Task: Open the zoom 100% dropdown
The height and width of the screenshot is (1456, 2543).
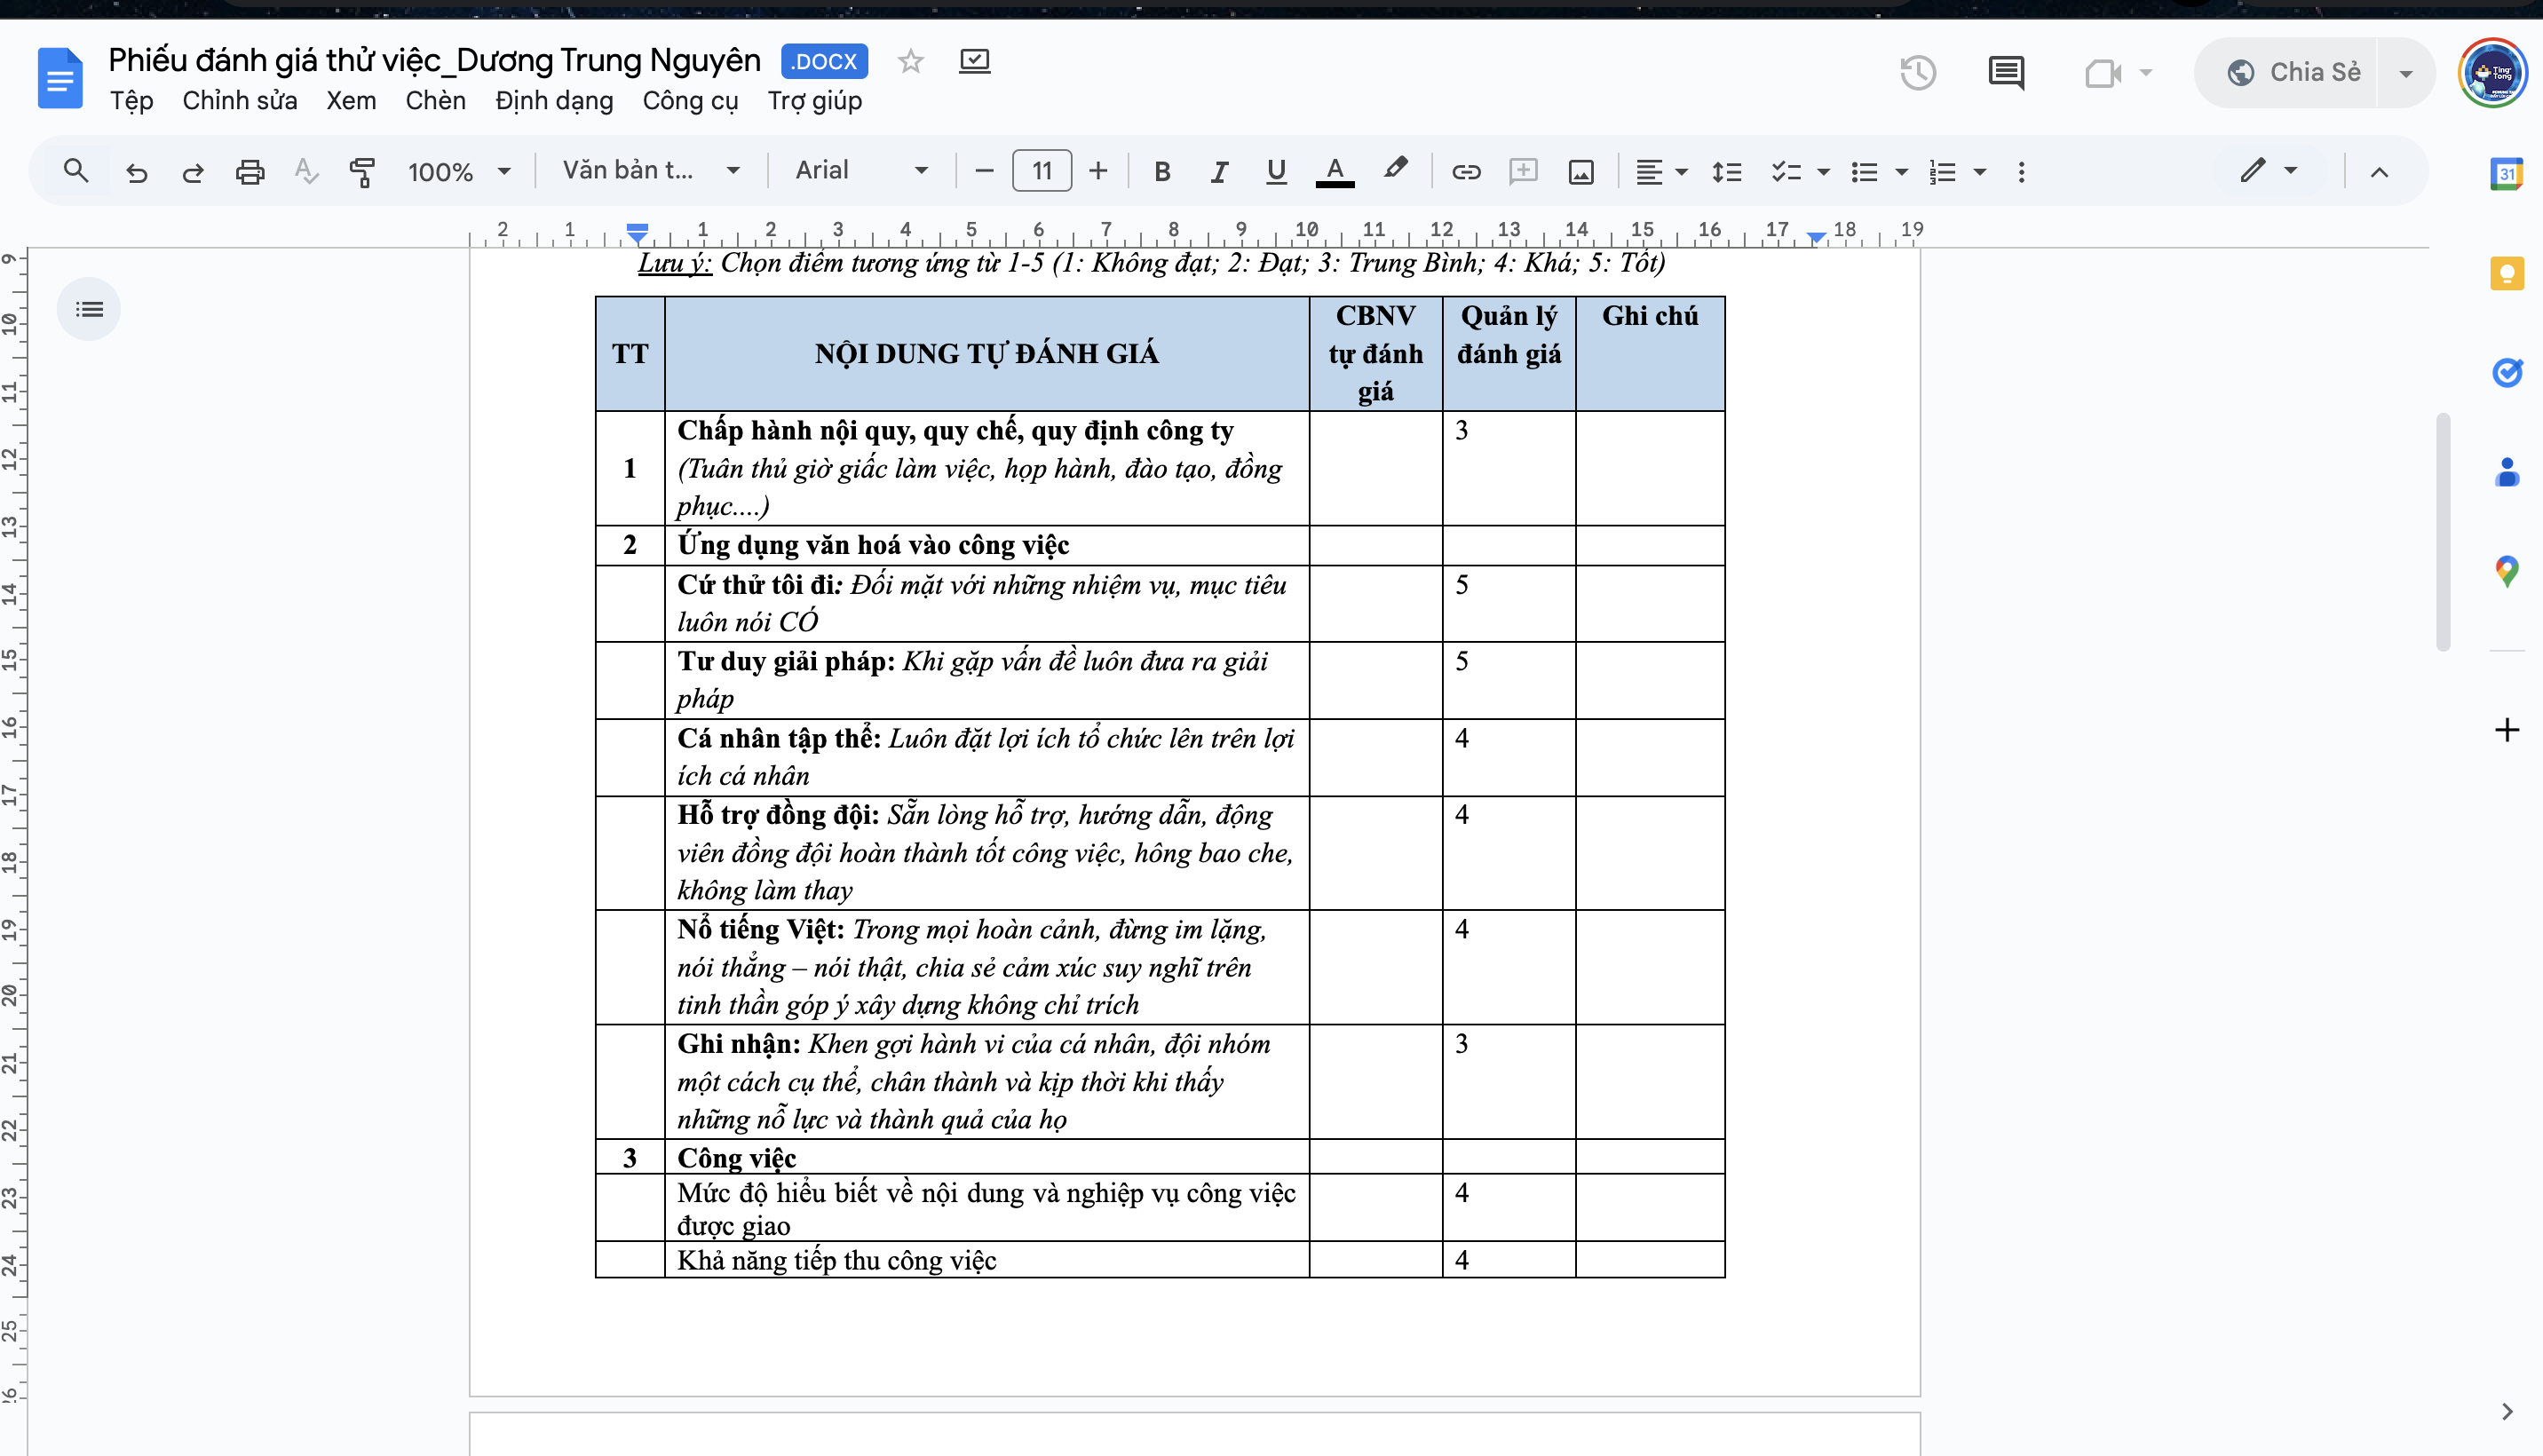Action: point(459,172)
